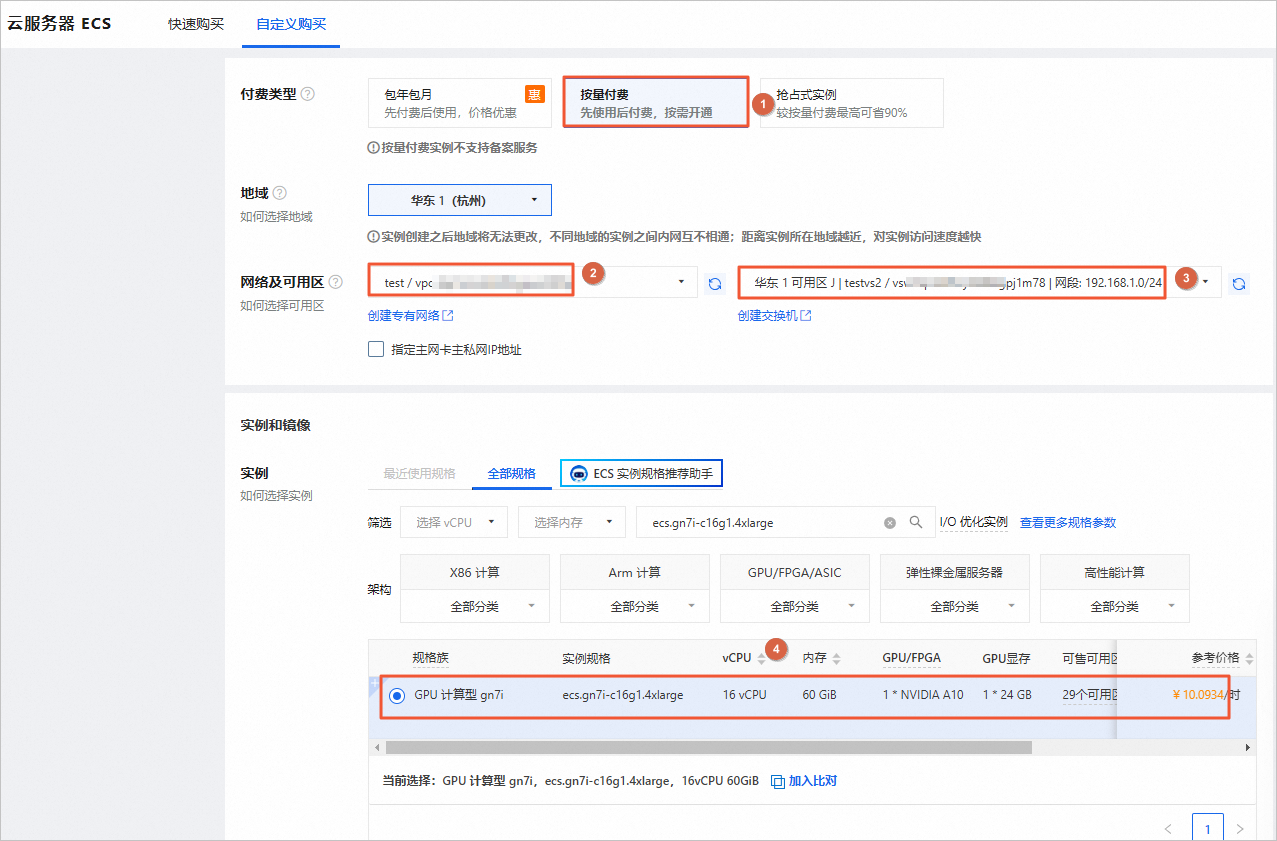Click 如何选择实例 help text
1277x841 pixels.
click(x=277, y=496)
